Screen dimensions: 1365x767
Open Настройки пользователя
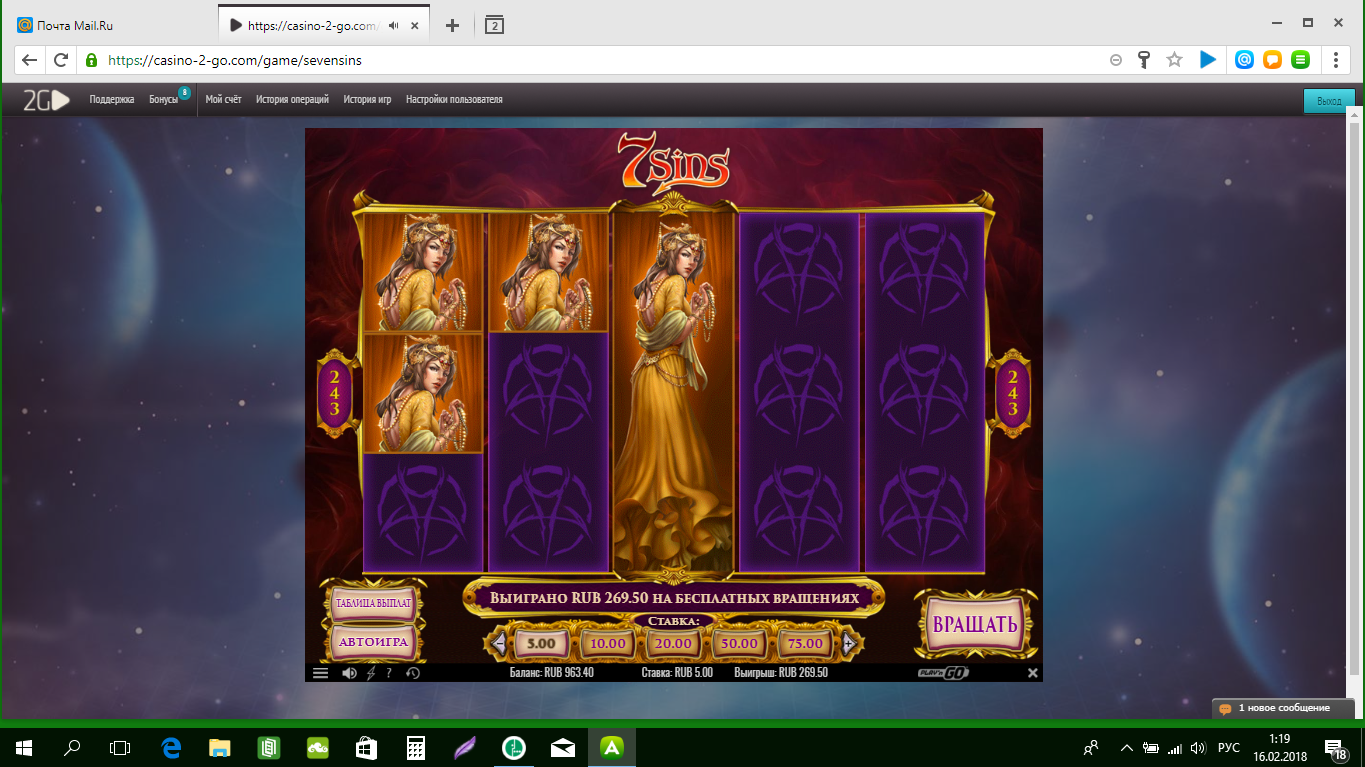point(454,100)
